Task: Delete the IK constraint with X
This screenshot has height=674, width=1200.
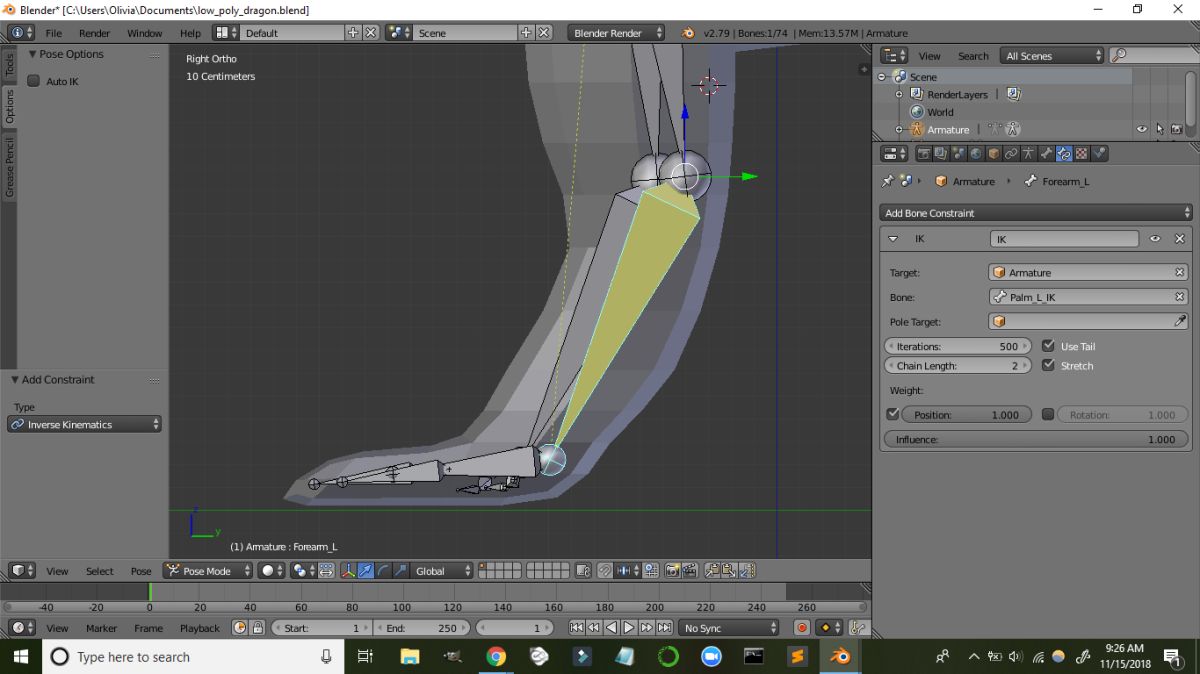Action: click(x=1179, y=239)
